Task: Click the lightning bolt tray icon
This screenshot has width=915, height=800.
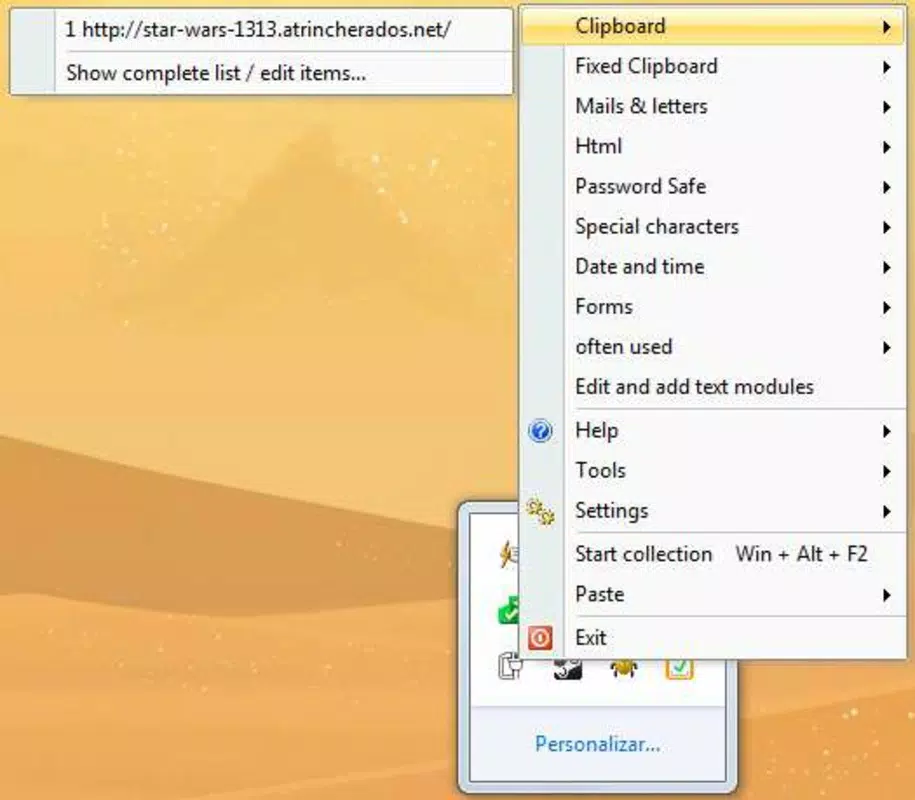Action: point(508,554)
